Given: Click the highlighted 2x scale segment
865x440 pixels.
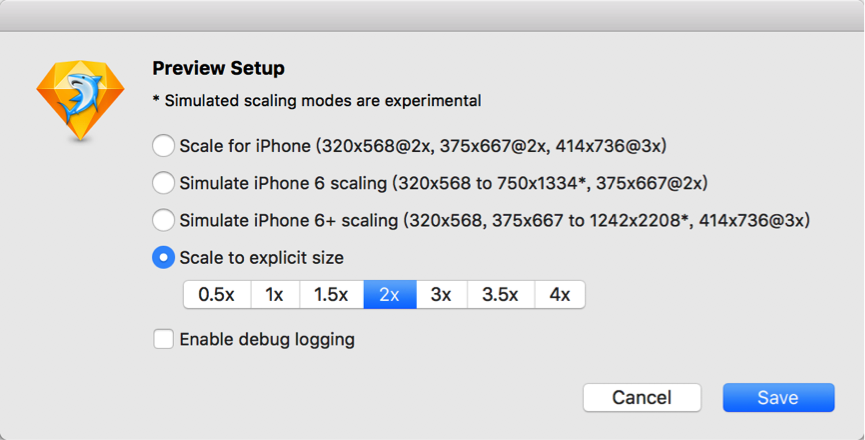Looking at the screenshot, I should (x=390, y=295).
